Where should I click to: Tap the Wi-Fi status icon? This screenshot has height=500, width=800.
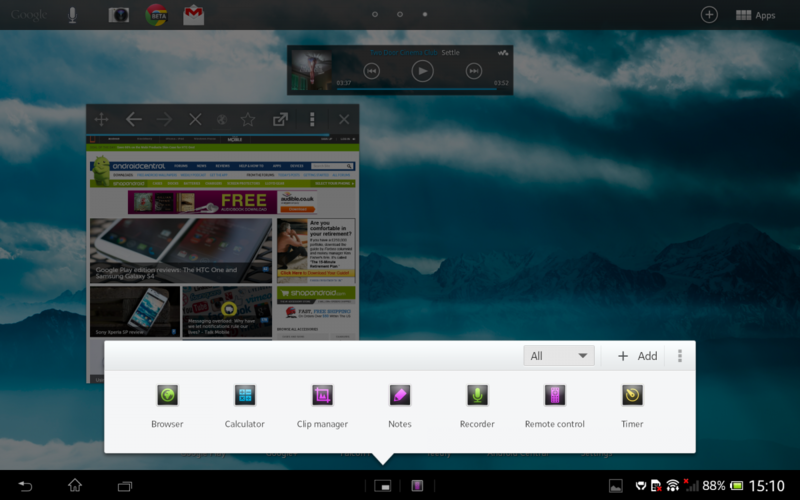pos(673,486)
